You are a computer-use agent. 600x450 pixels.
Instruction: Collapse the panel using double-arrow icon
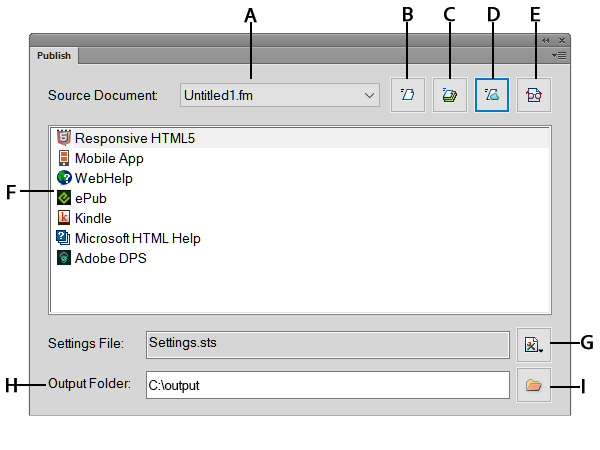[546, 41]
